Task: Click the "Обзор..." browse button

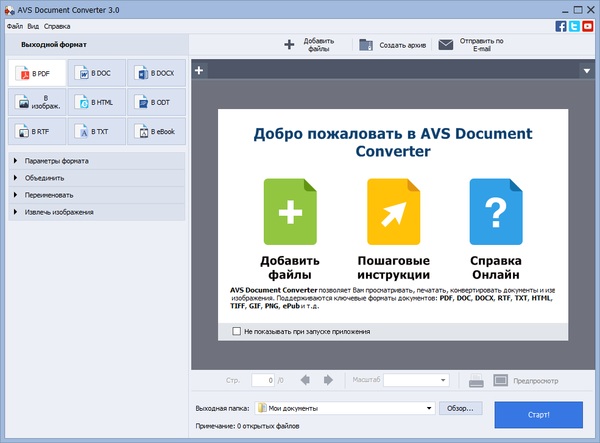Action: tap(460, 408)
